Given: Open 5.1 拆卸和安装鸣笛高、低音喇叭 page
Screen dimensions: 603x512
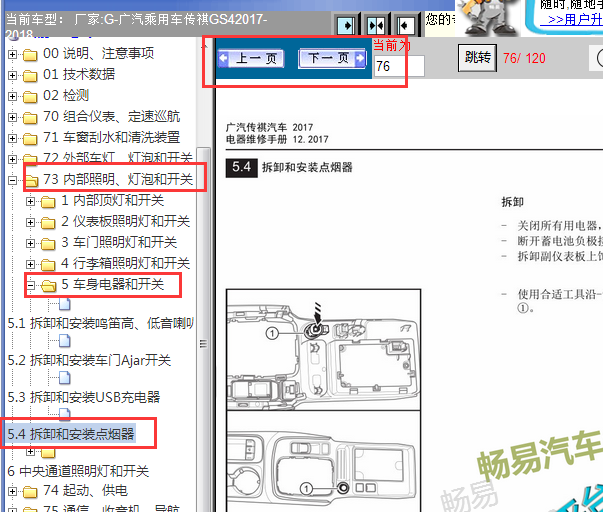Looking at the screenshot, I should (x=101, y=324).
